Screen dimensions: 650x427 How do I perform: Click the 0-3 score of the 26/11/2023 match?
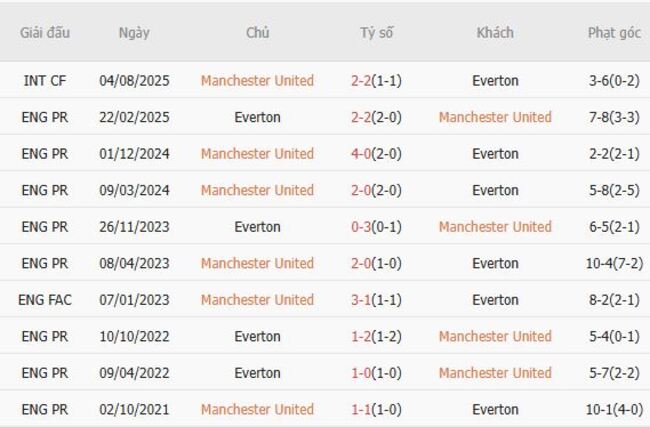coord(361,227)
